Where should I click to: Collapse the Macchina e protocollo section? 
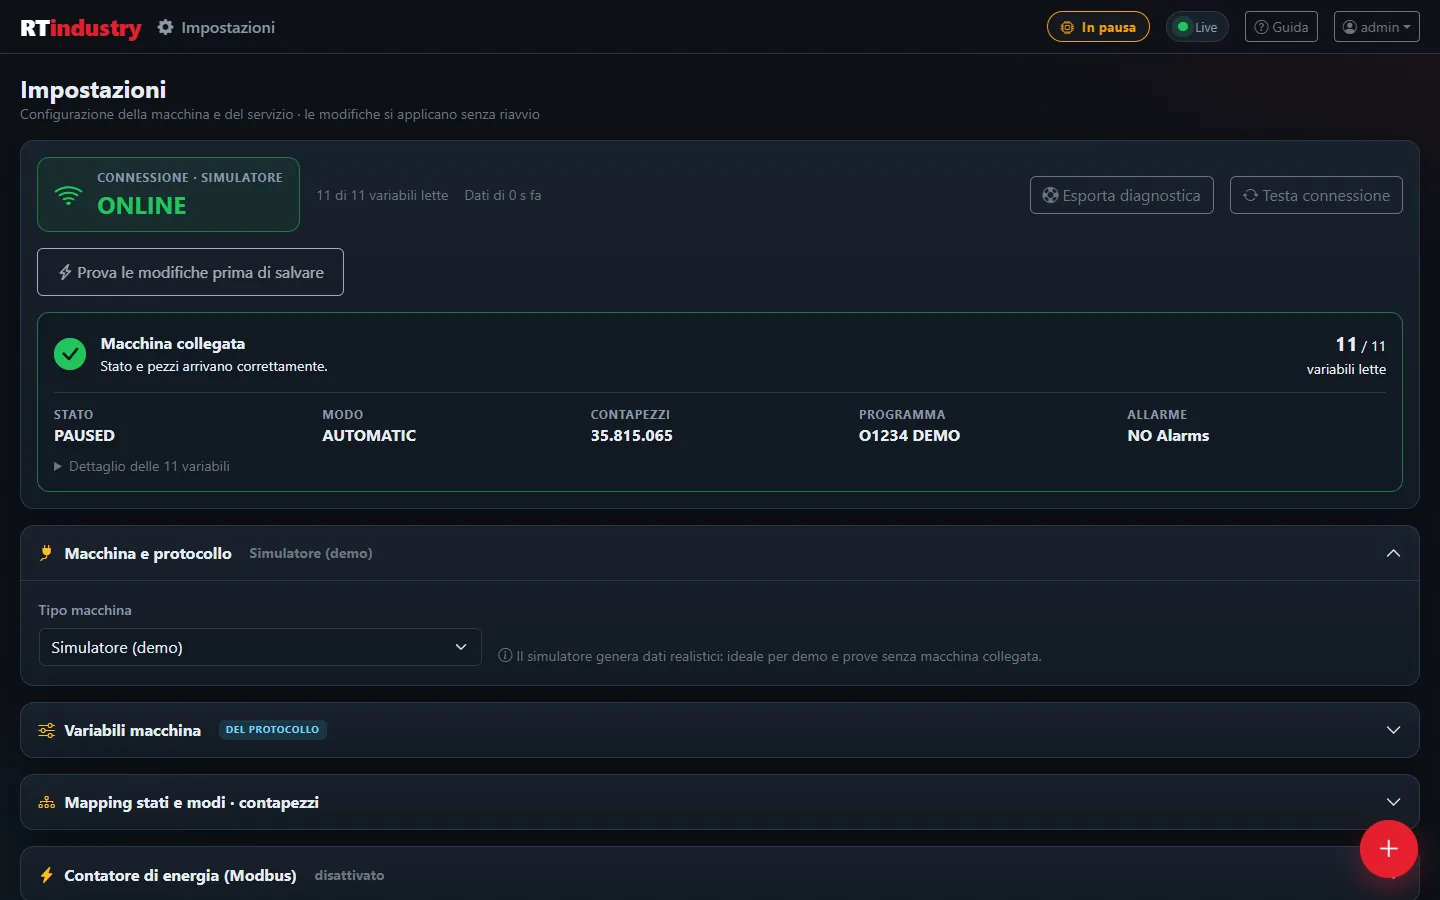[x=1393, y=553]
